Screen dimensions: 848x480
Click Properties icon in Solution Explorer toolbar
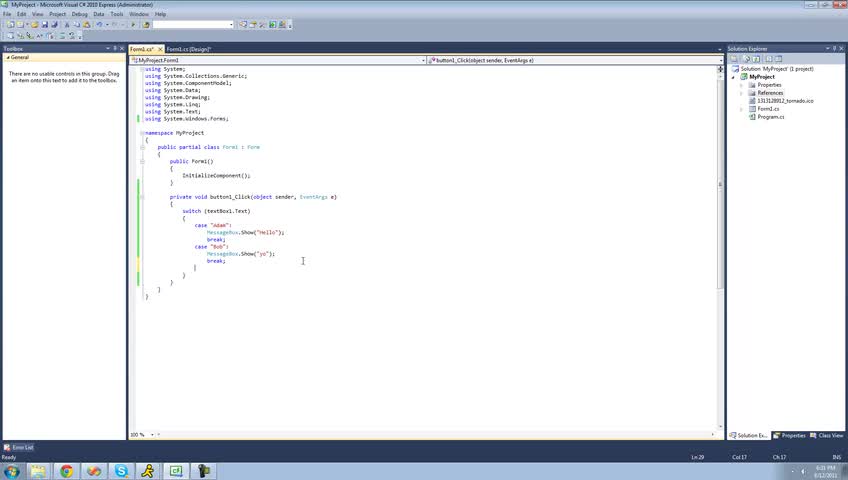(734, 59)
